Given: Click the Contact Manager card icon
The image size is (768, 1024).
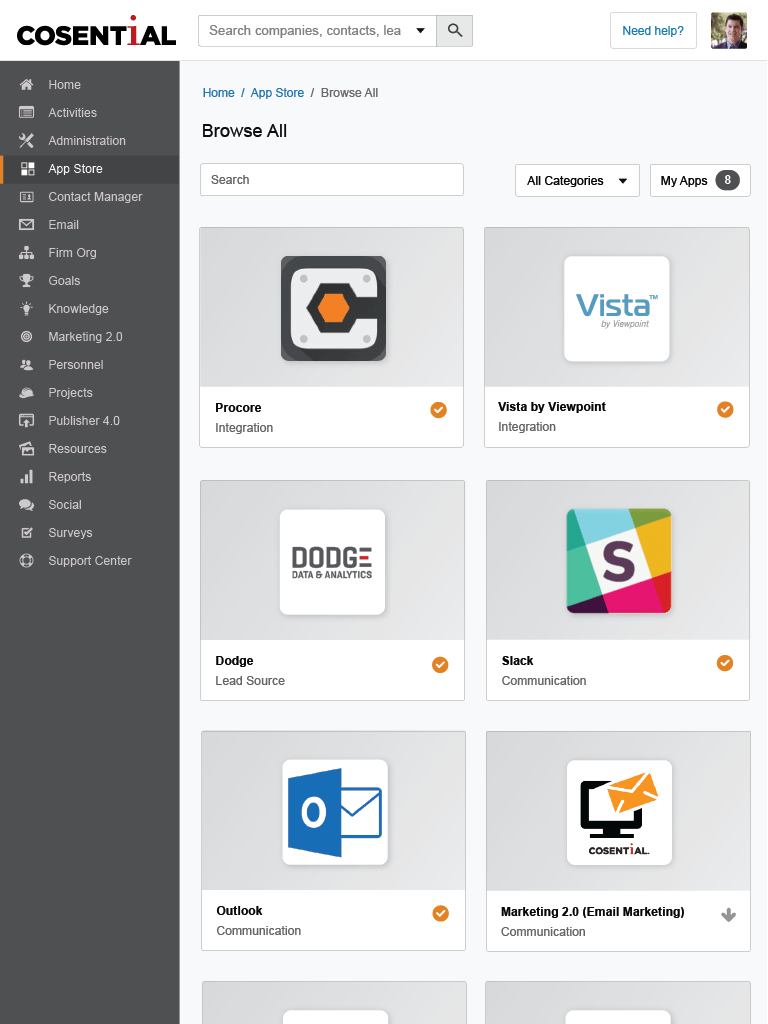Looking at the screenshot, I should tap(26, 197).
